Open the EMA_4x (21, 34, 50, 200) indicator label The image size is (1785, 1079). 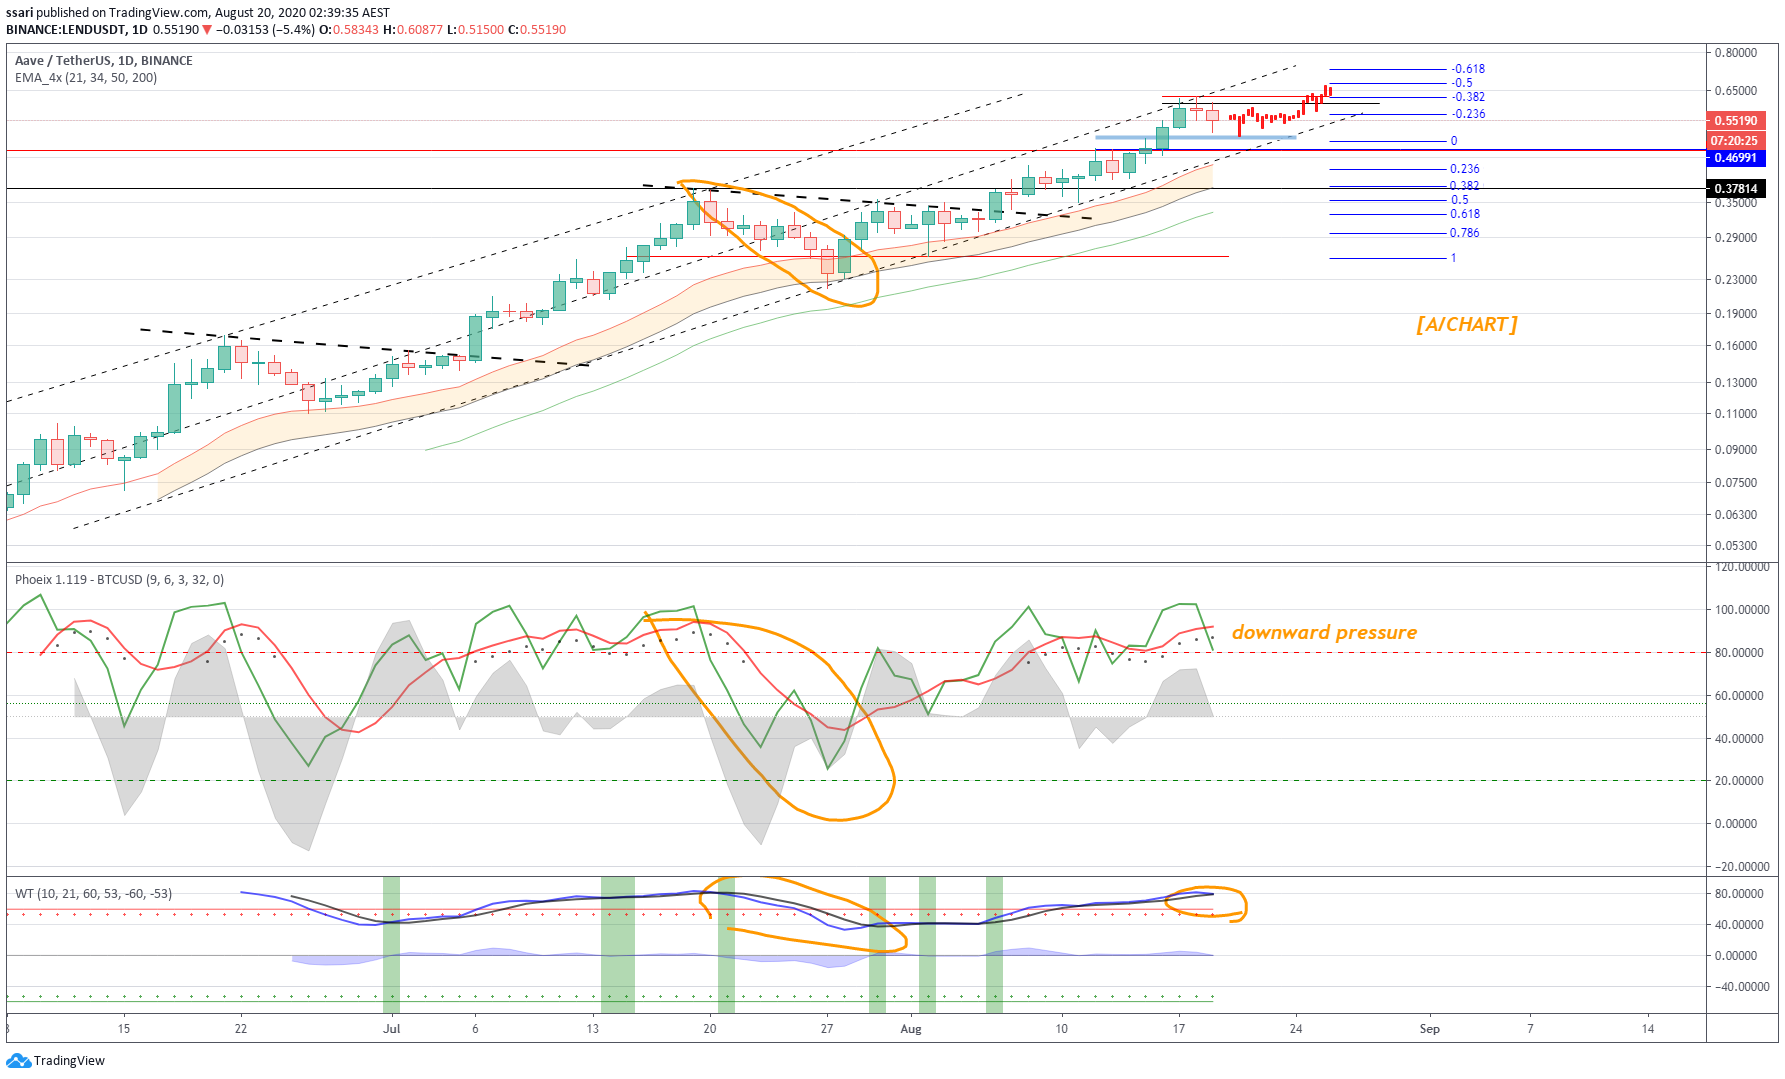[86, 78]
